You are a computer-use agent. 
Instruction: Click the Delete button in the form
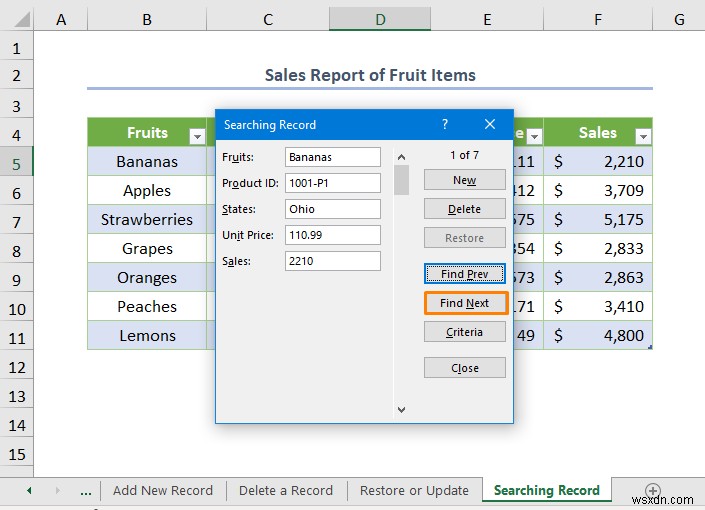[464, 209]
